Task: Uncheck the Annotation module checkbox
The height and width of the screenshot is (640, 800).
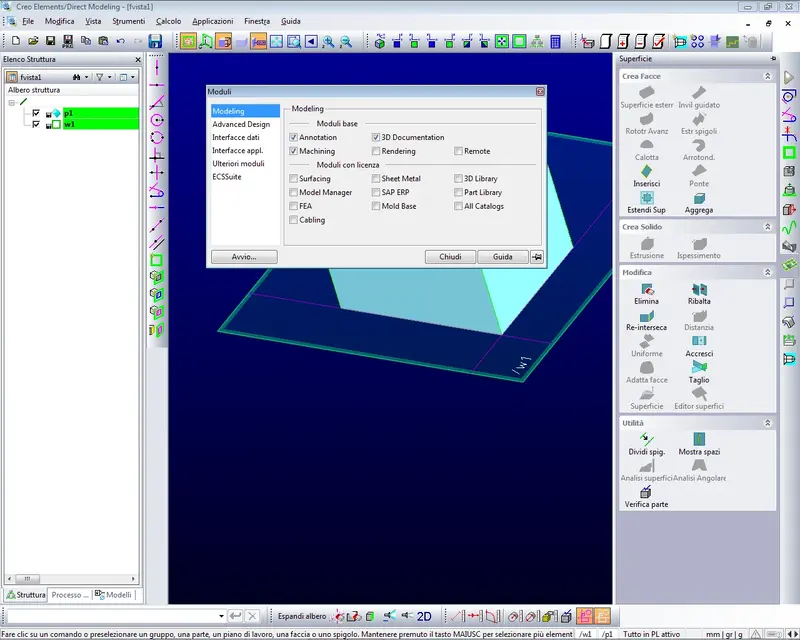Action: coord(293,137)
